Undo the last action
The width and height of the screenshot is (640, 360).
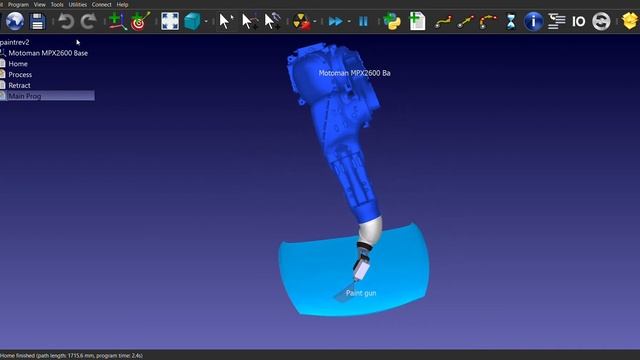click(x=65, y=21)
